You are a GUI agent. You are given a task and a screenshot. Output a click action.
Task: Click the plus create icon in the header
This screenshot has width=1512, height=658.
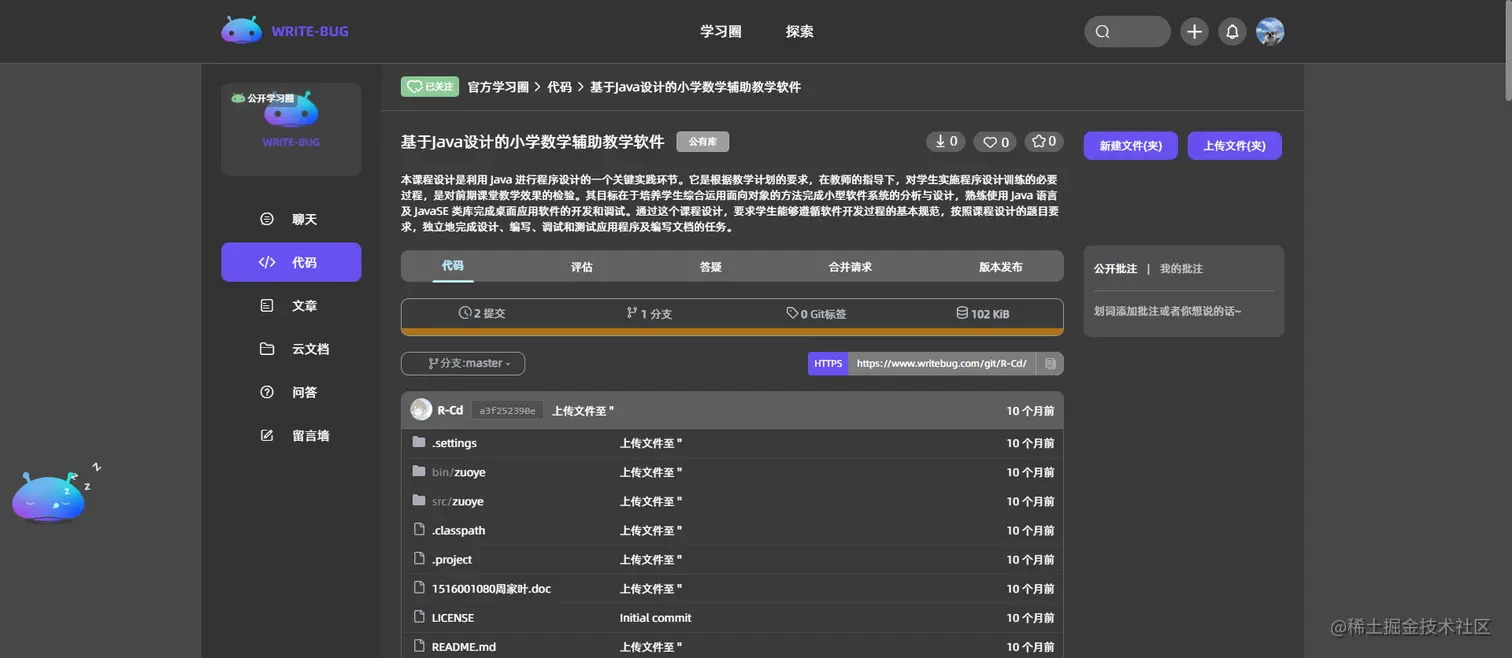(1194, 32)
